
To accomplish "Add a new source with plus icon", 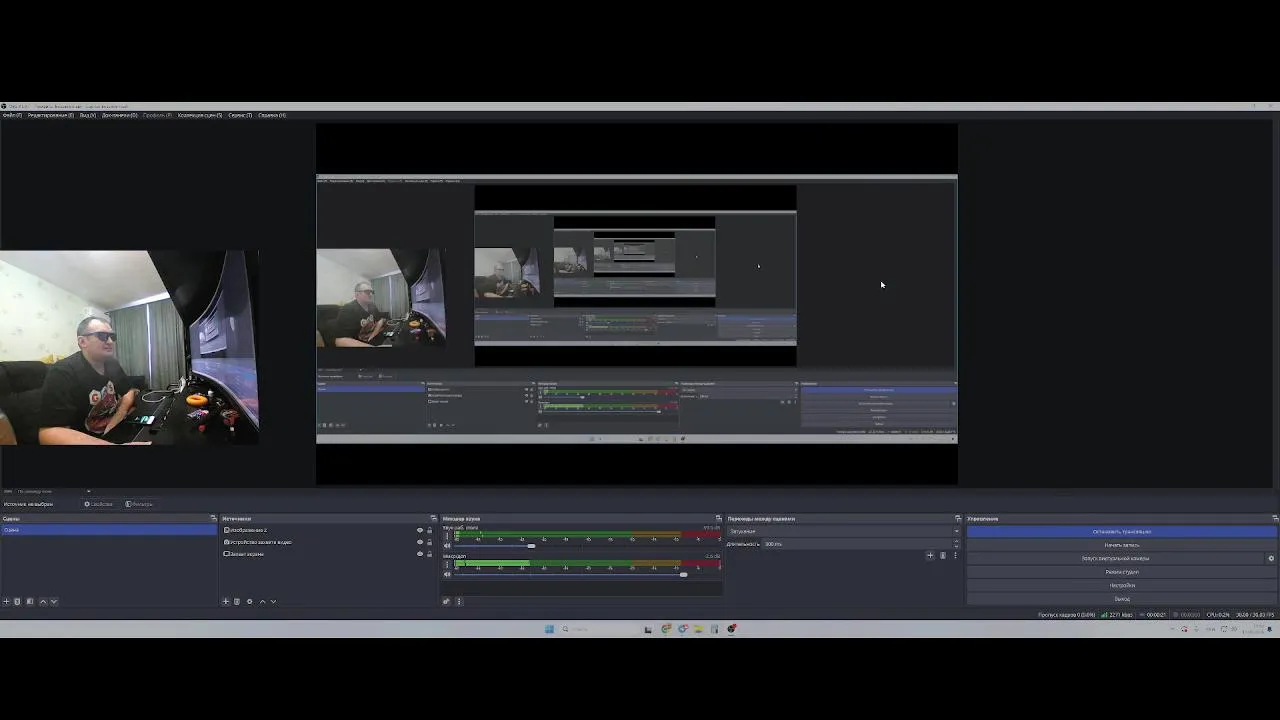I will pyautogui.click(x=226, y=601).
